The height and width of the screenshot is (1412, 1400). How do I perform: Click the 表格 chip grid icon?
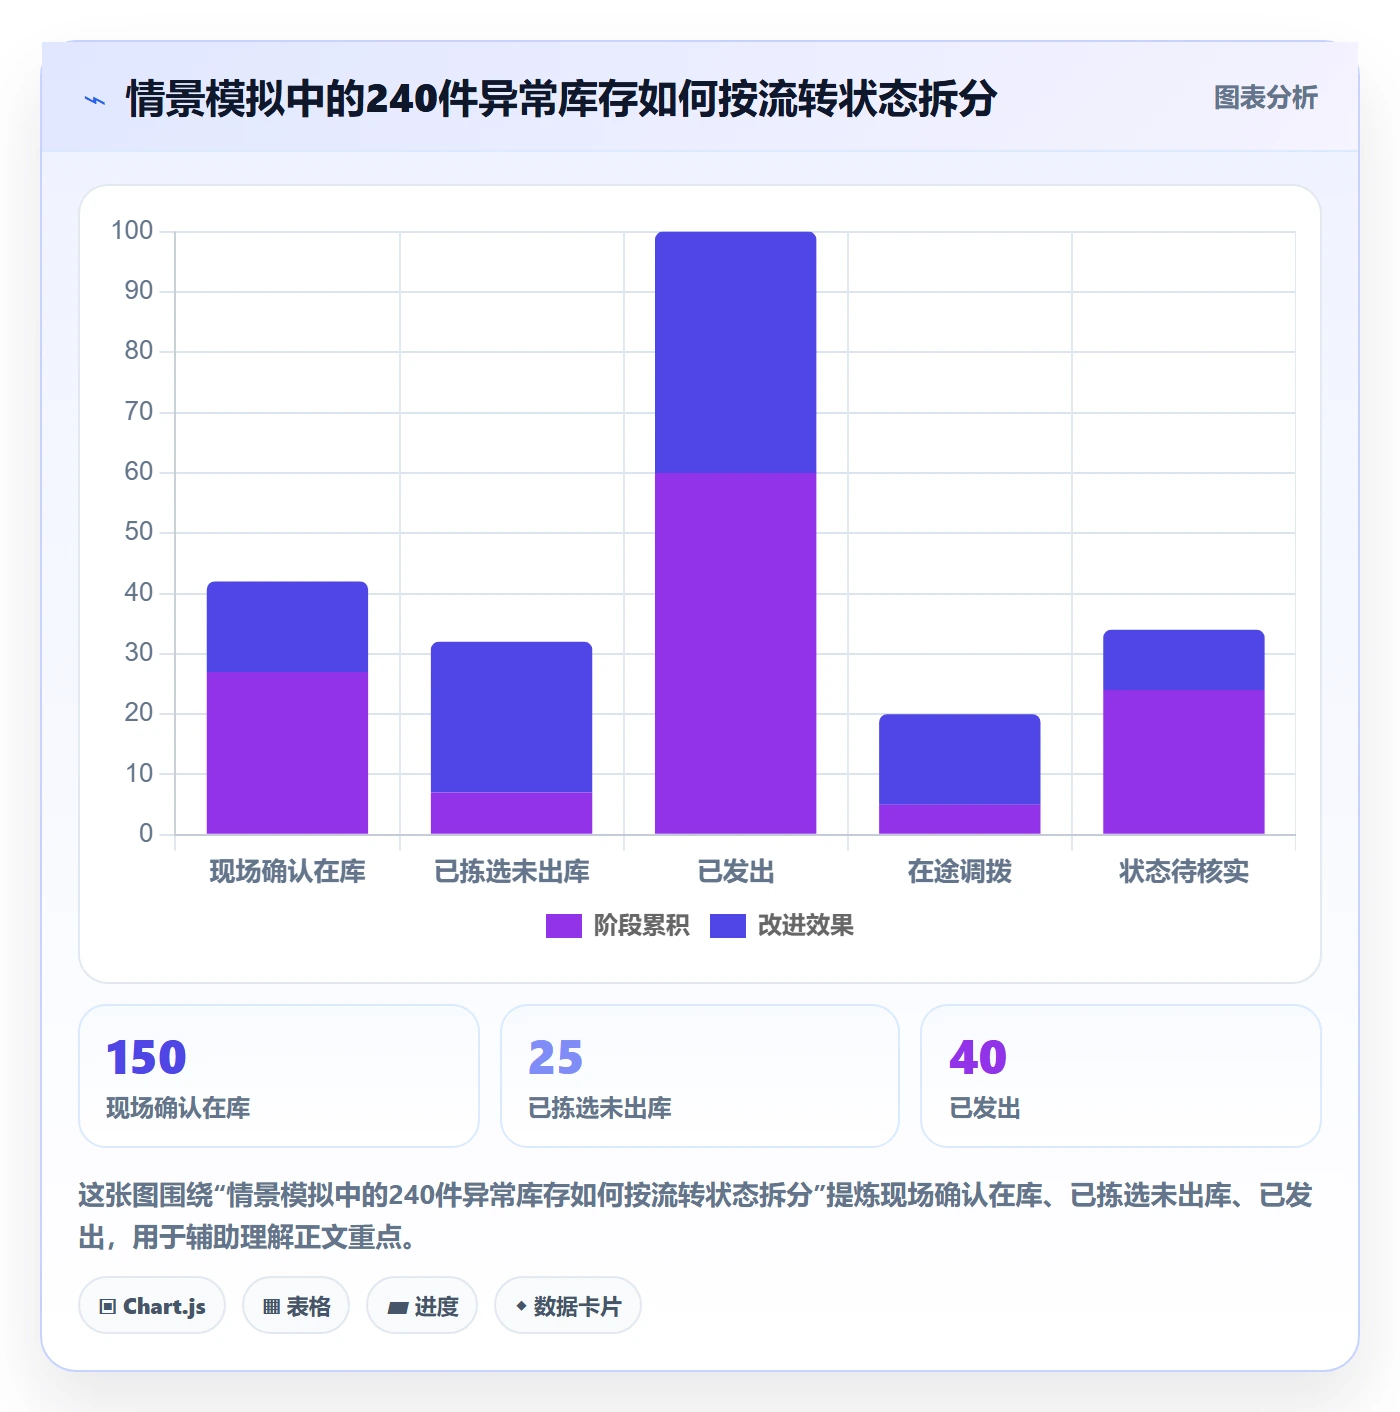click(271, 1306)
